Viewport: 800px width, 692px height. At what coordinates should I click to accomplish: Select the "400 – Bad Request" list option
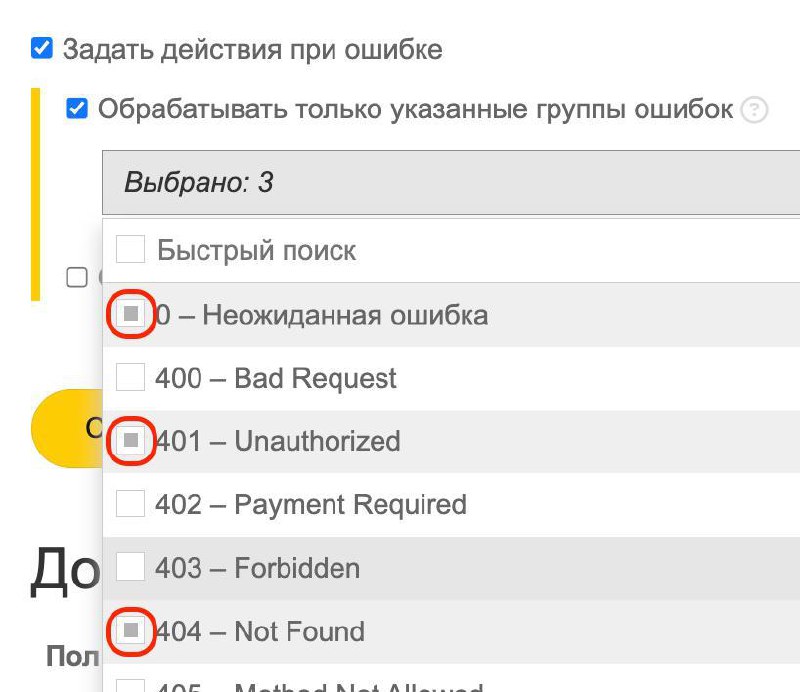point(451,378)
